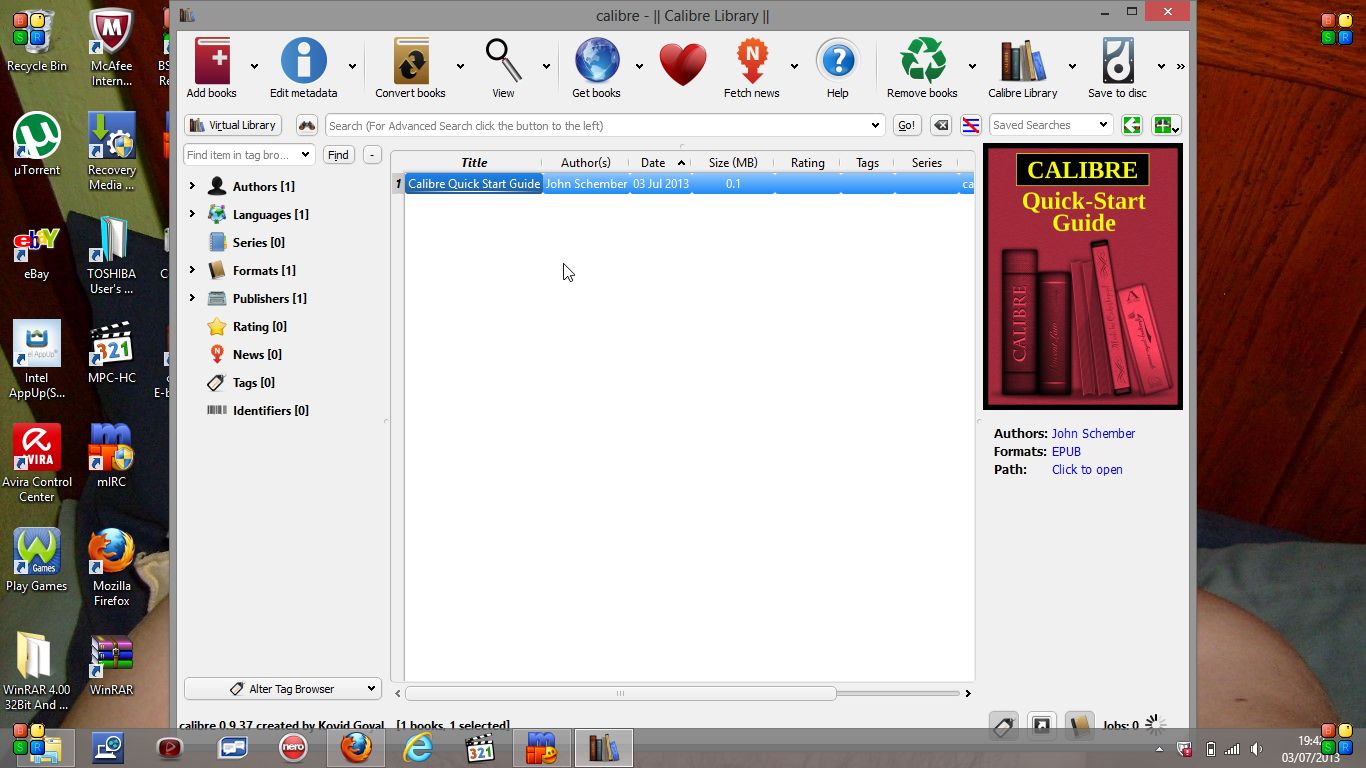Open the Get books store search
The image size is (1366, 768).
(x=597, y=61)
